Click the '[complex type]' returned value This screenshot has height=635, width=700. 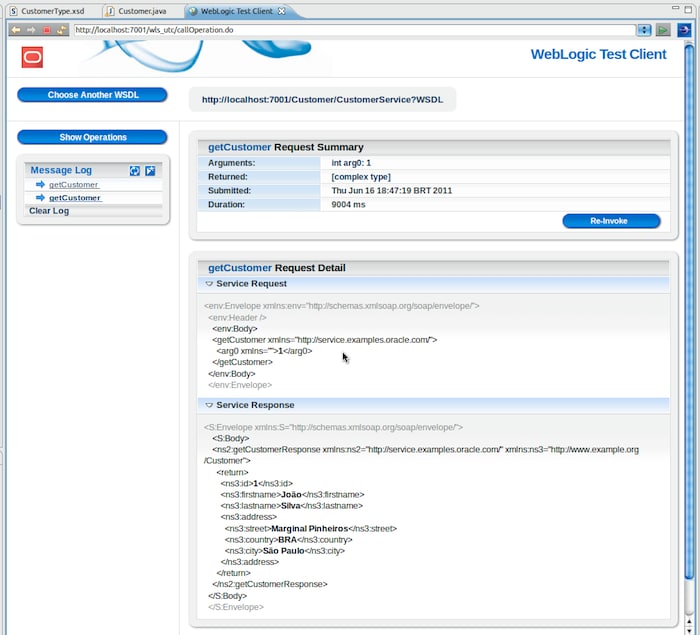tap(361, 177)
